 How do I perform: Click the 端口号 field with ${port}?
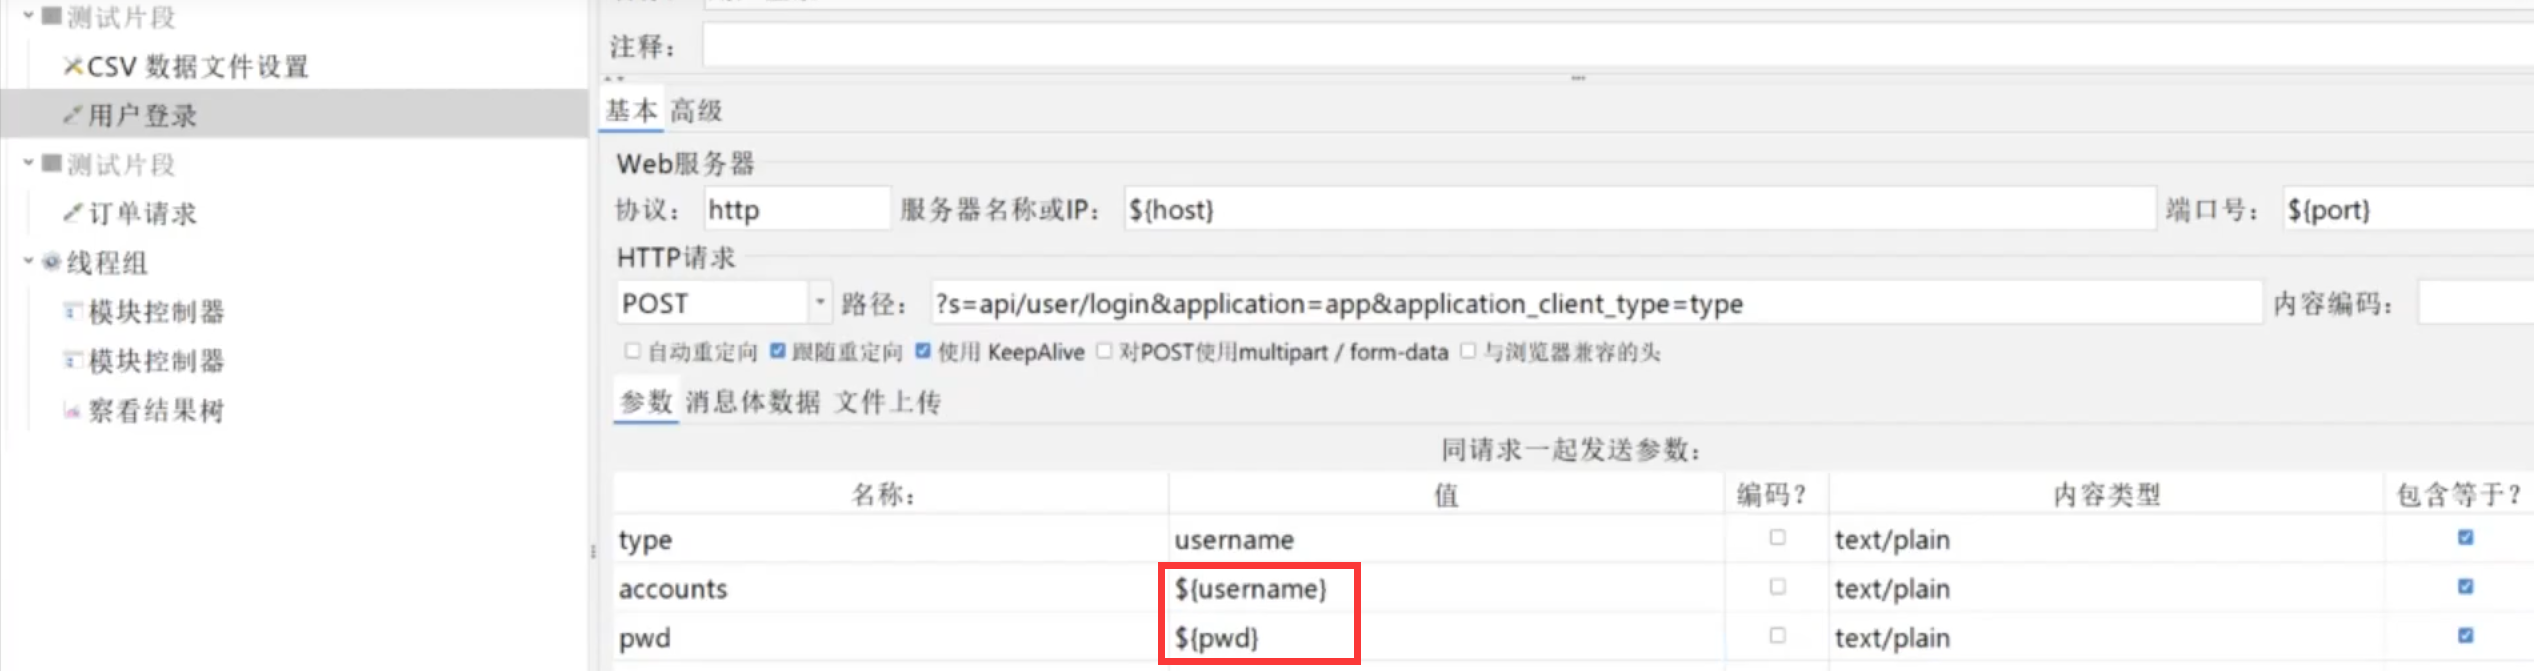pos(2408,209)
